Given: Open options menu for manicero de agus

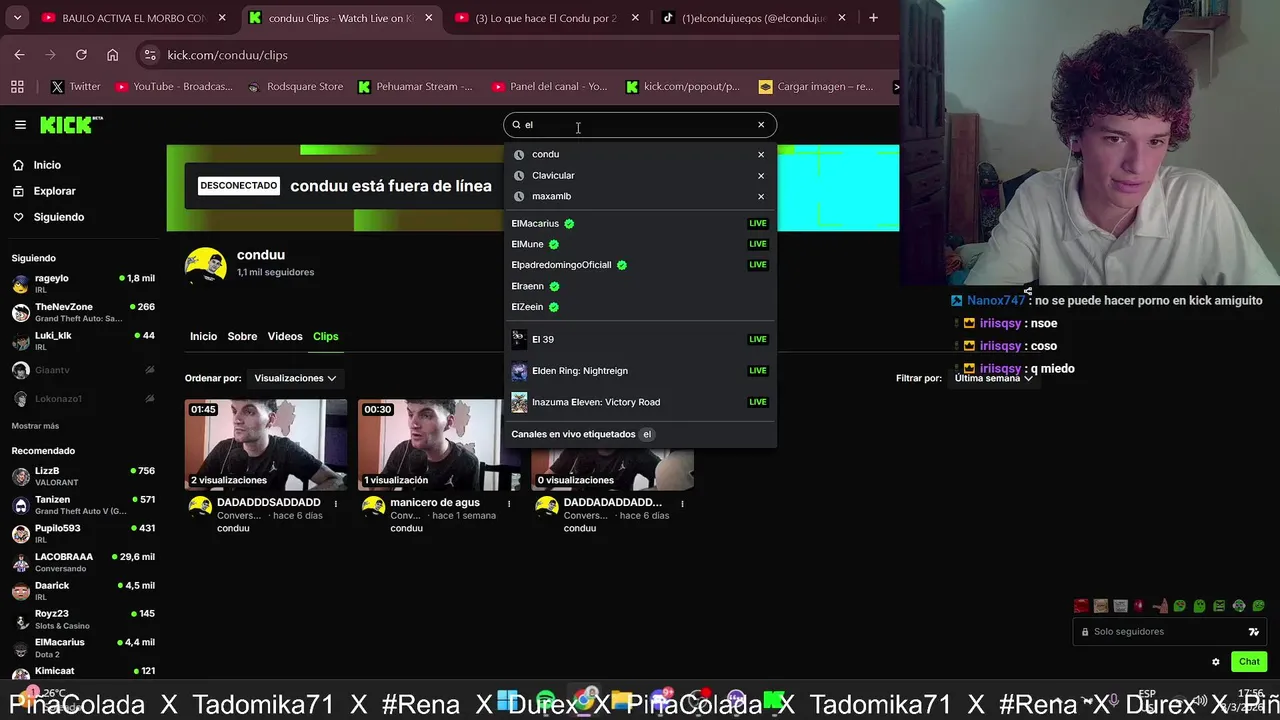Looking at the screenshot, I should 509,504.
